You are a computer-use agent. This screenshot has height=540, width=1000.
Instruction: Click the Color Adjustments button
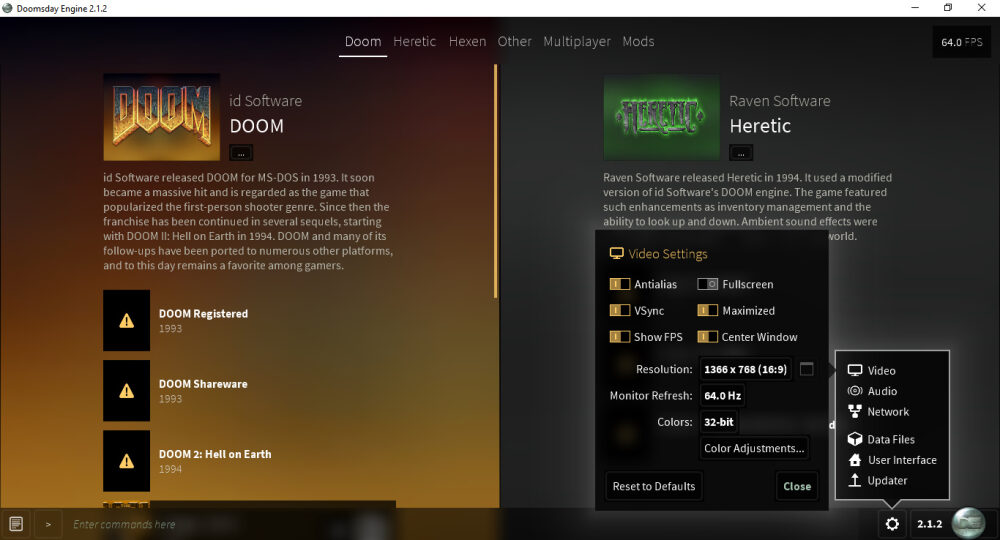point(754,448)
